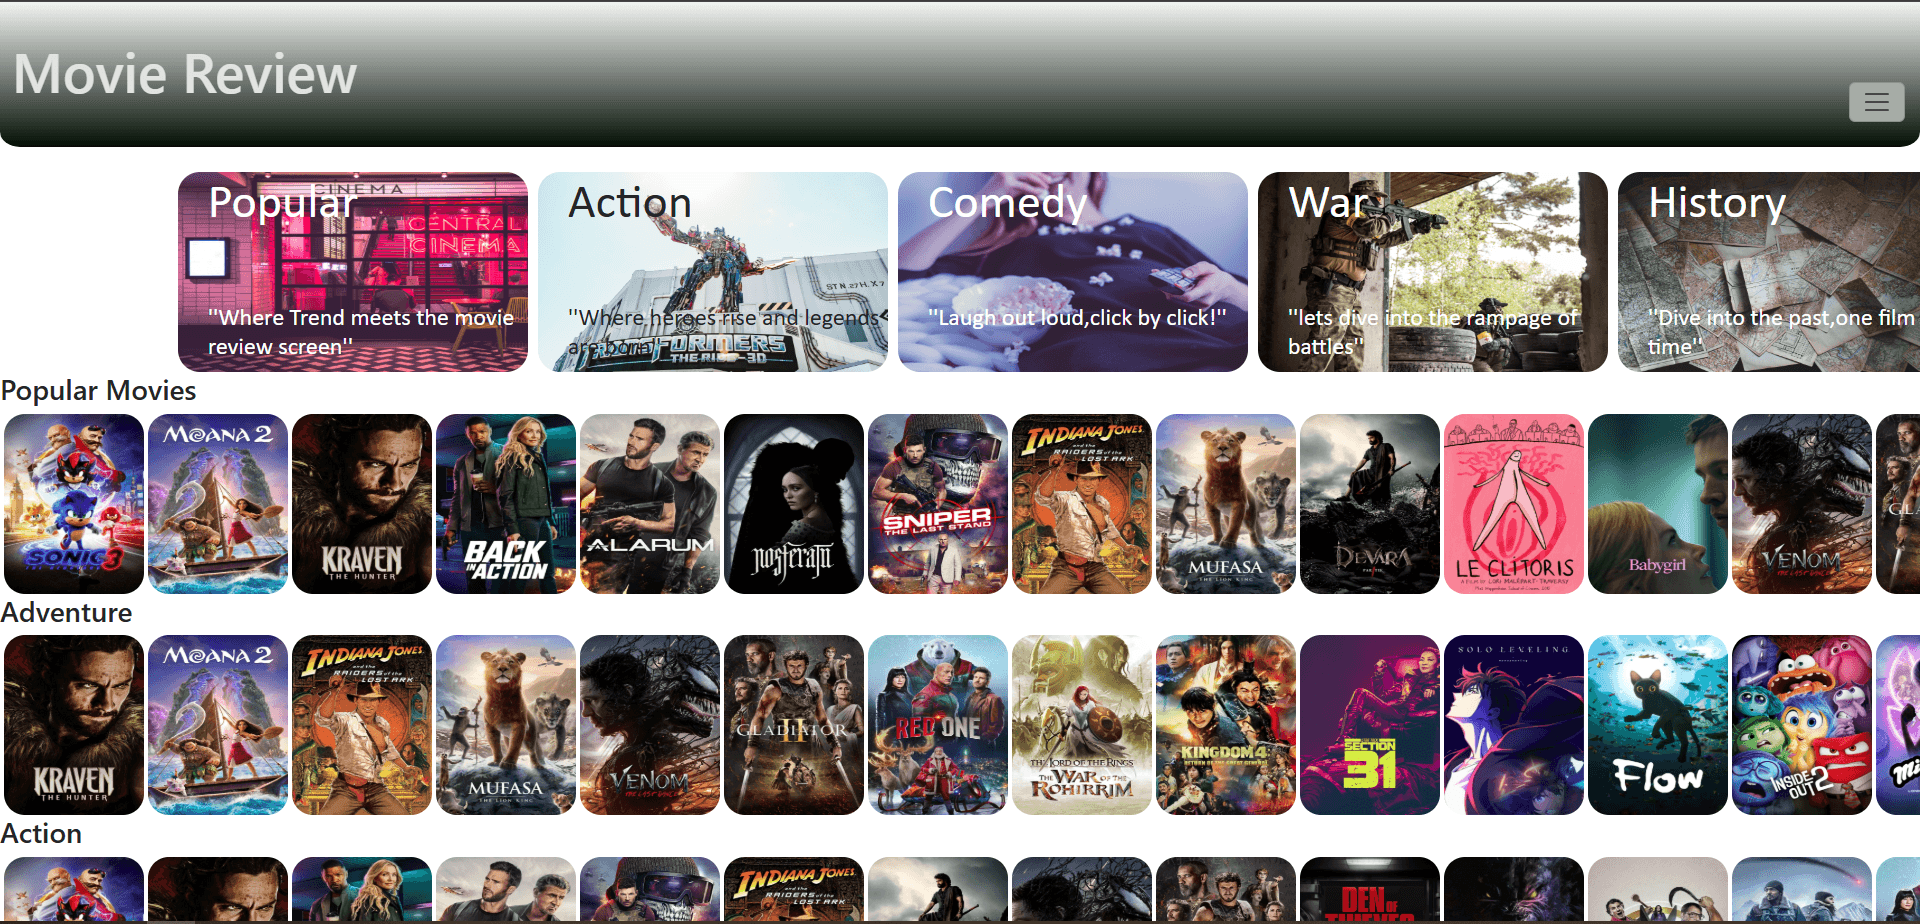
Task: Select the Comedy category card
Action: tap(1072, 271)
